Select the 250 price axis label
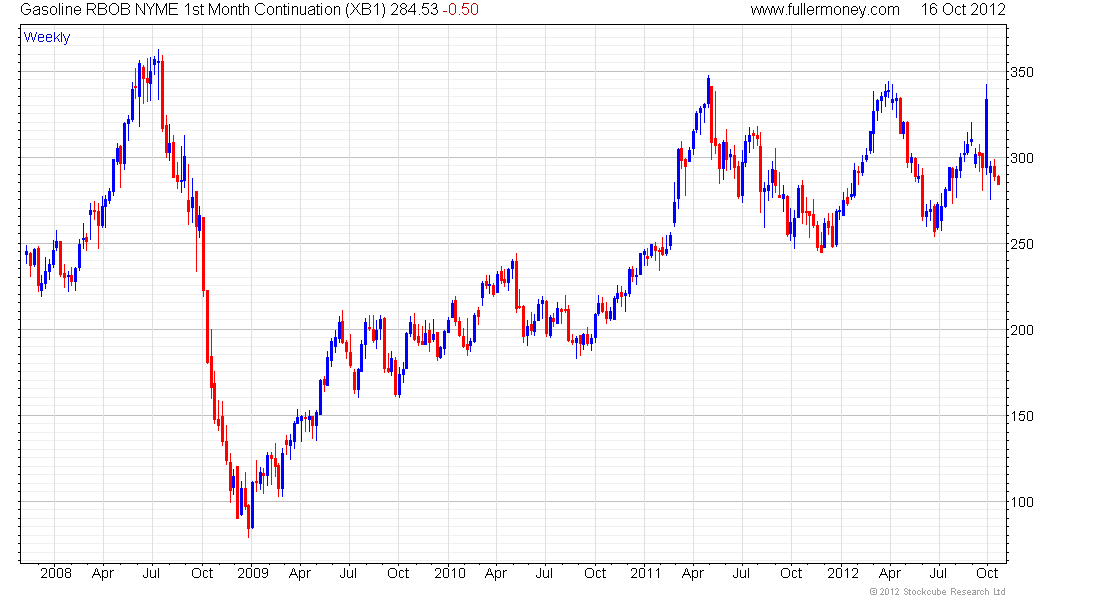 point(1021,244)
